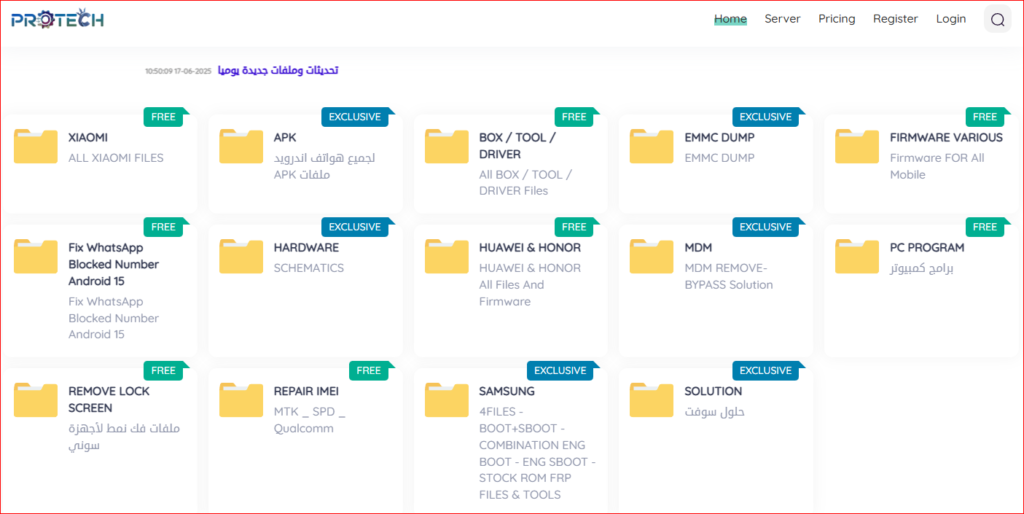Open the SOLUTION folder icon

(x=652, y=400)
